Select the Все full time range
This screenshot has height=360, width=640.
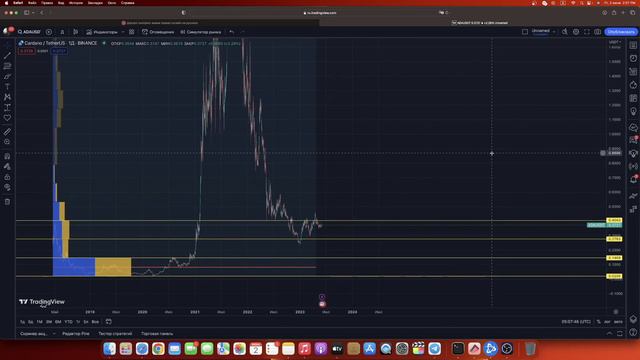pos(95,322)
